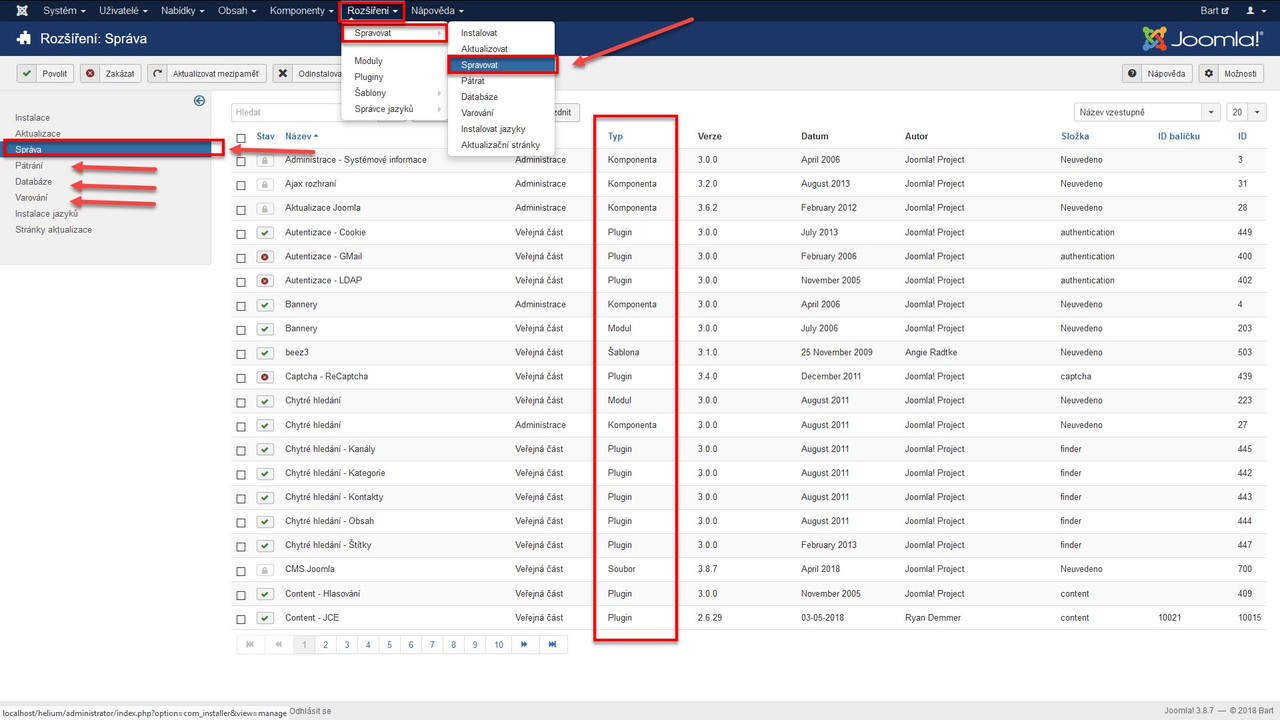This screenshot has width=1280, height=720.
Task: Click the Joomla logo icon in top bar
Action: pyautogui.click(x=23, y=10)
